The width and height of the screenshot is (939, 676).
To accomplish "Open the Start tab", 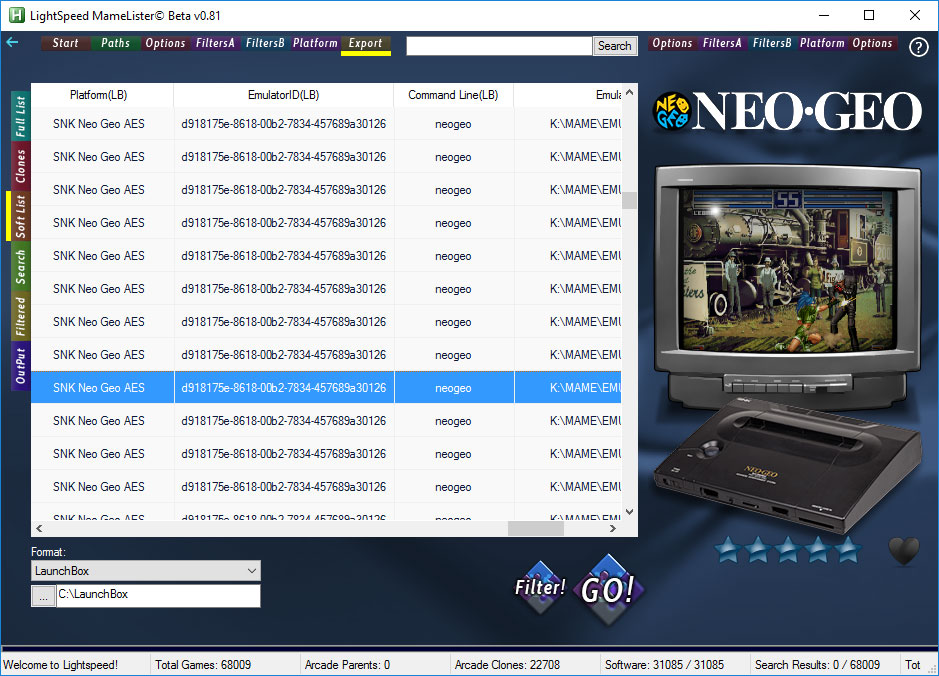I will [66, 43].
